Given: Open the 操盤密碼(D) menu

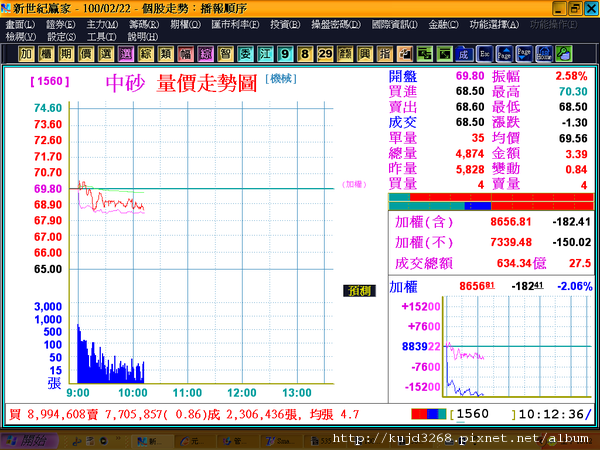Looking at the screenshot, I should (336, 24).
